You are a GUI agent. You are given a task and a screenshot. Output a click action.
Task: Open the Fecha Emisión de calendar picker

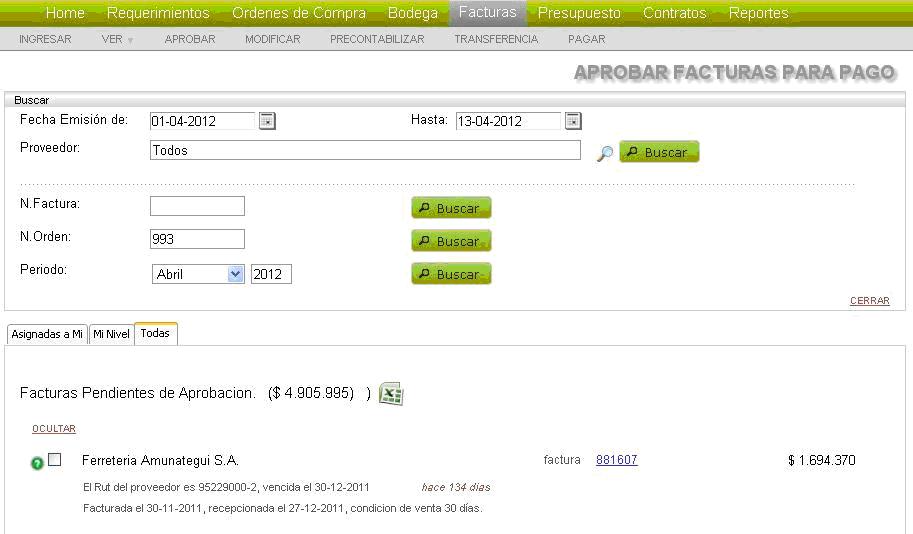click(x=267, y=121)
